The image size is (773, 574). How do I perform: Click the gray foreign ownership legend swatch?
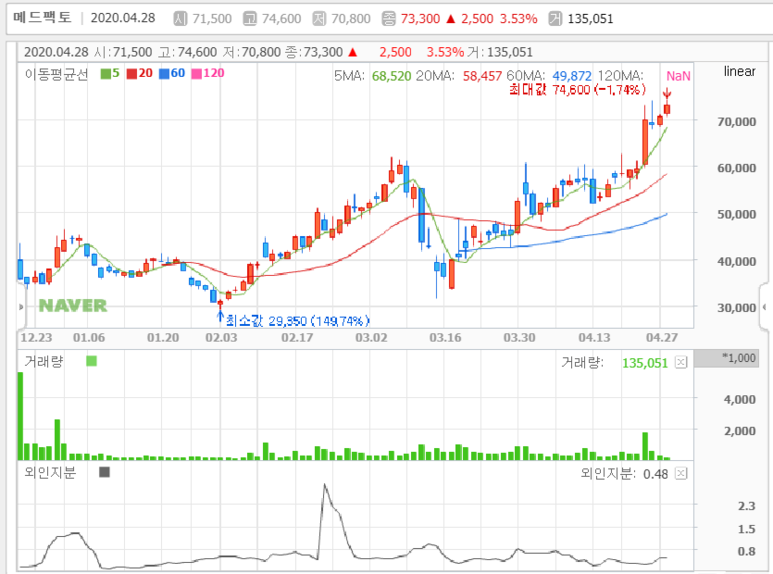coord(105,472)
